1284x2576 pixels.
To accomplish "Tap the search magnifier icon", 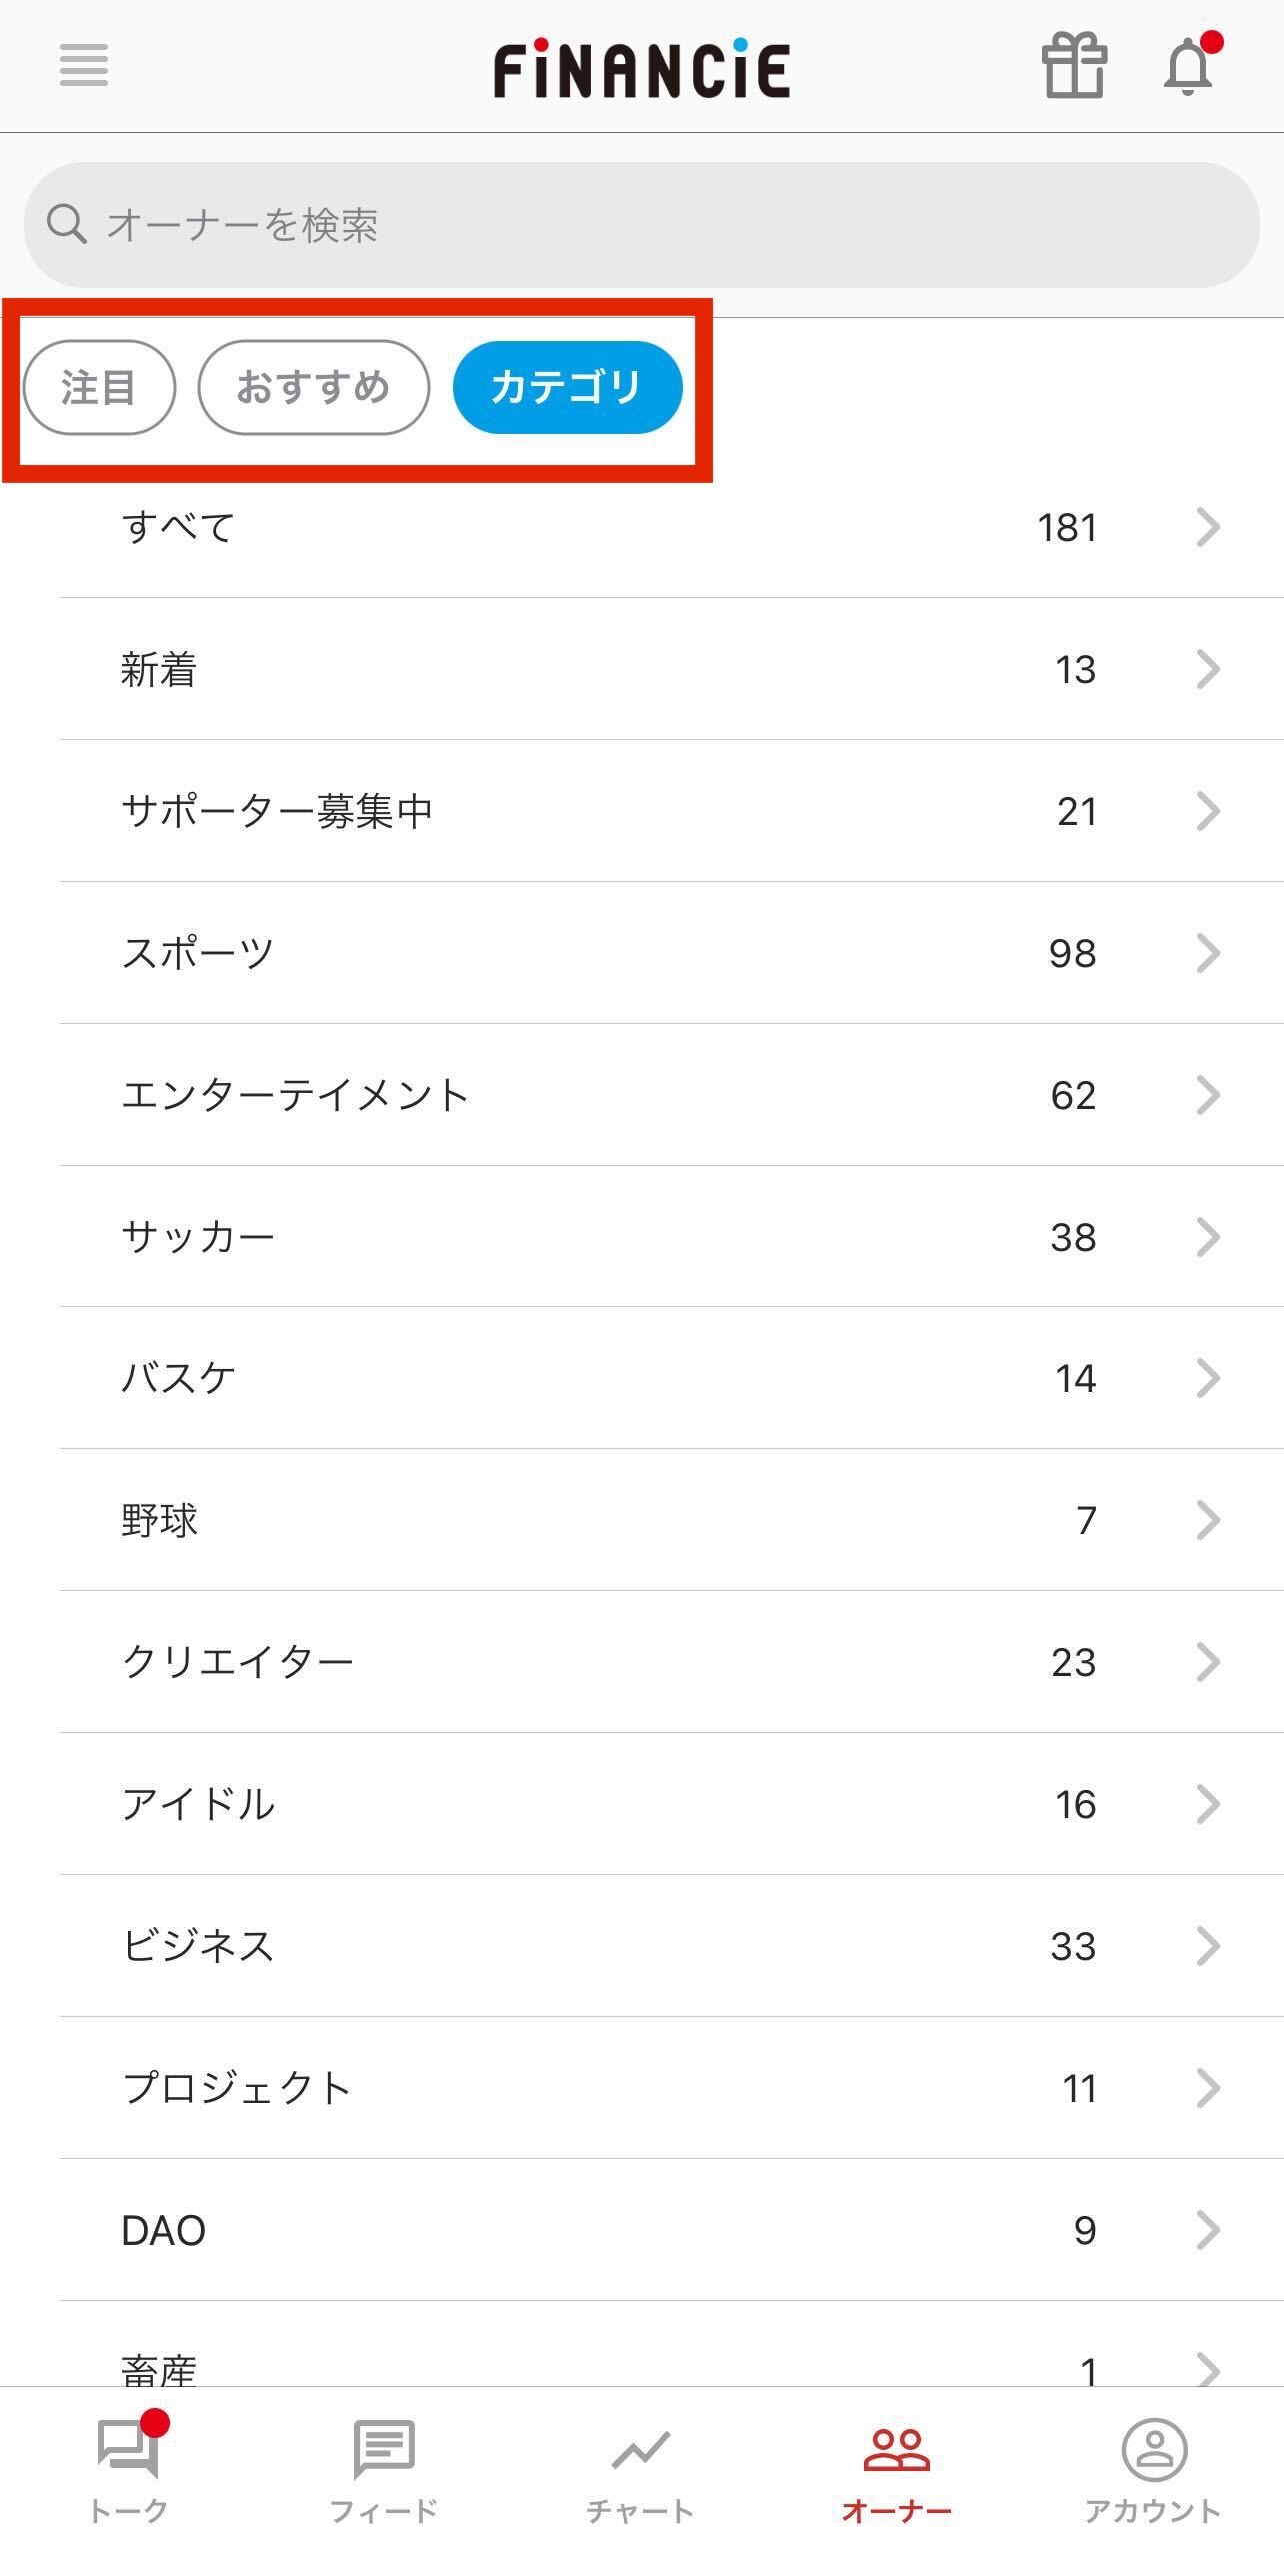I will [66, 224].
